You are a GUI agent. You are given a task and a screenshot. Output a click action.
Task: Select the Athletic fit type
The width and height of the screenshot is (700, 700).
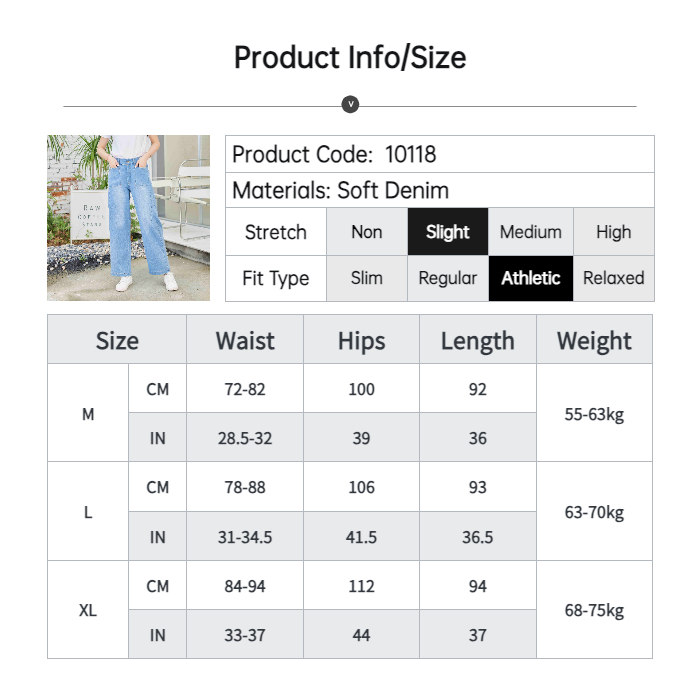coord(530,278)
